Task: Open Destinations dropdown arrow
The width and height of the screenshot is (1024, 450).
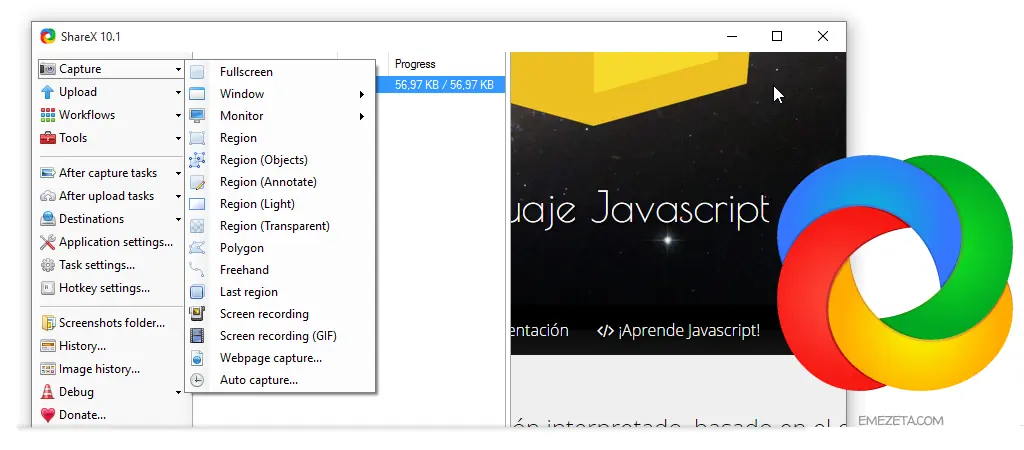Action: [178, 219]
